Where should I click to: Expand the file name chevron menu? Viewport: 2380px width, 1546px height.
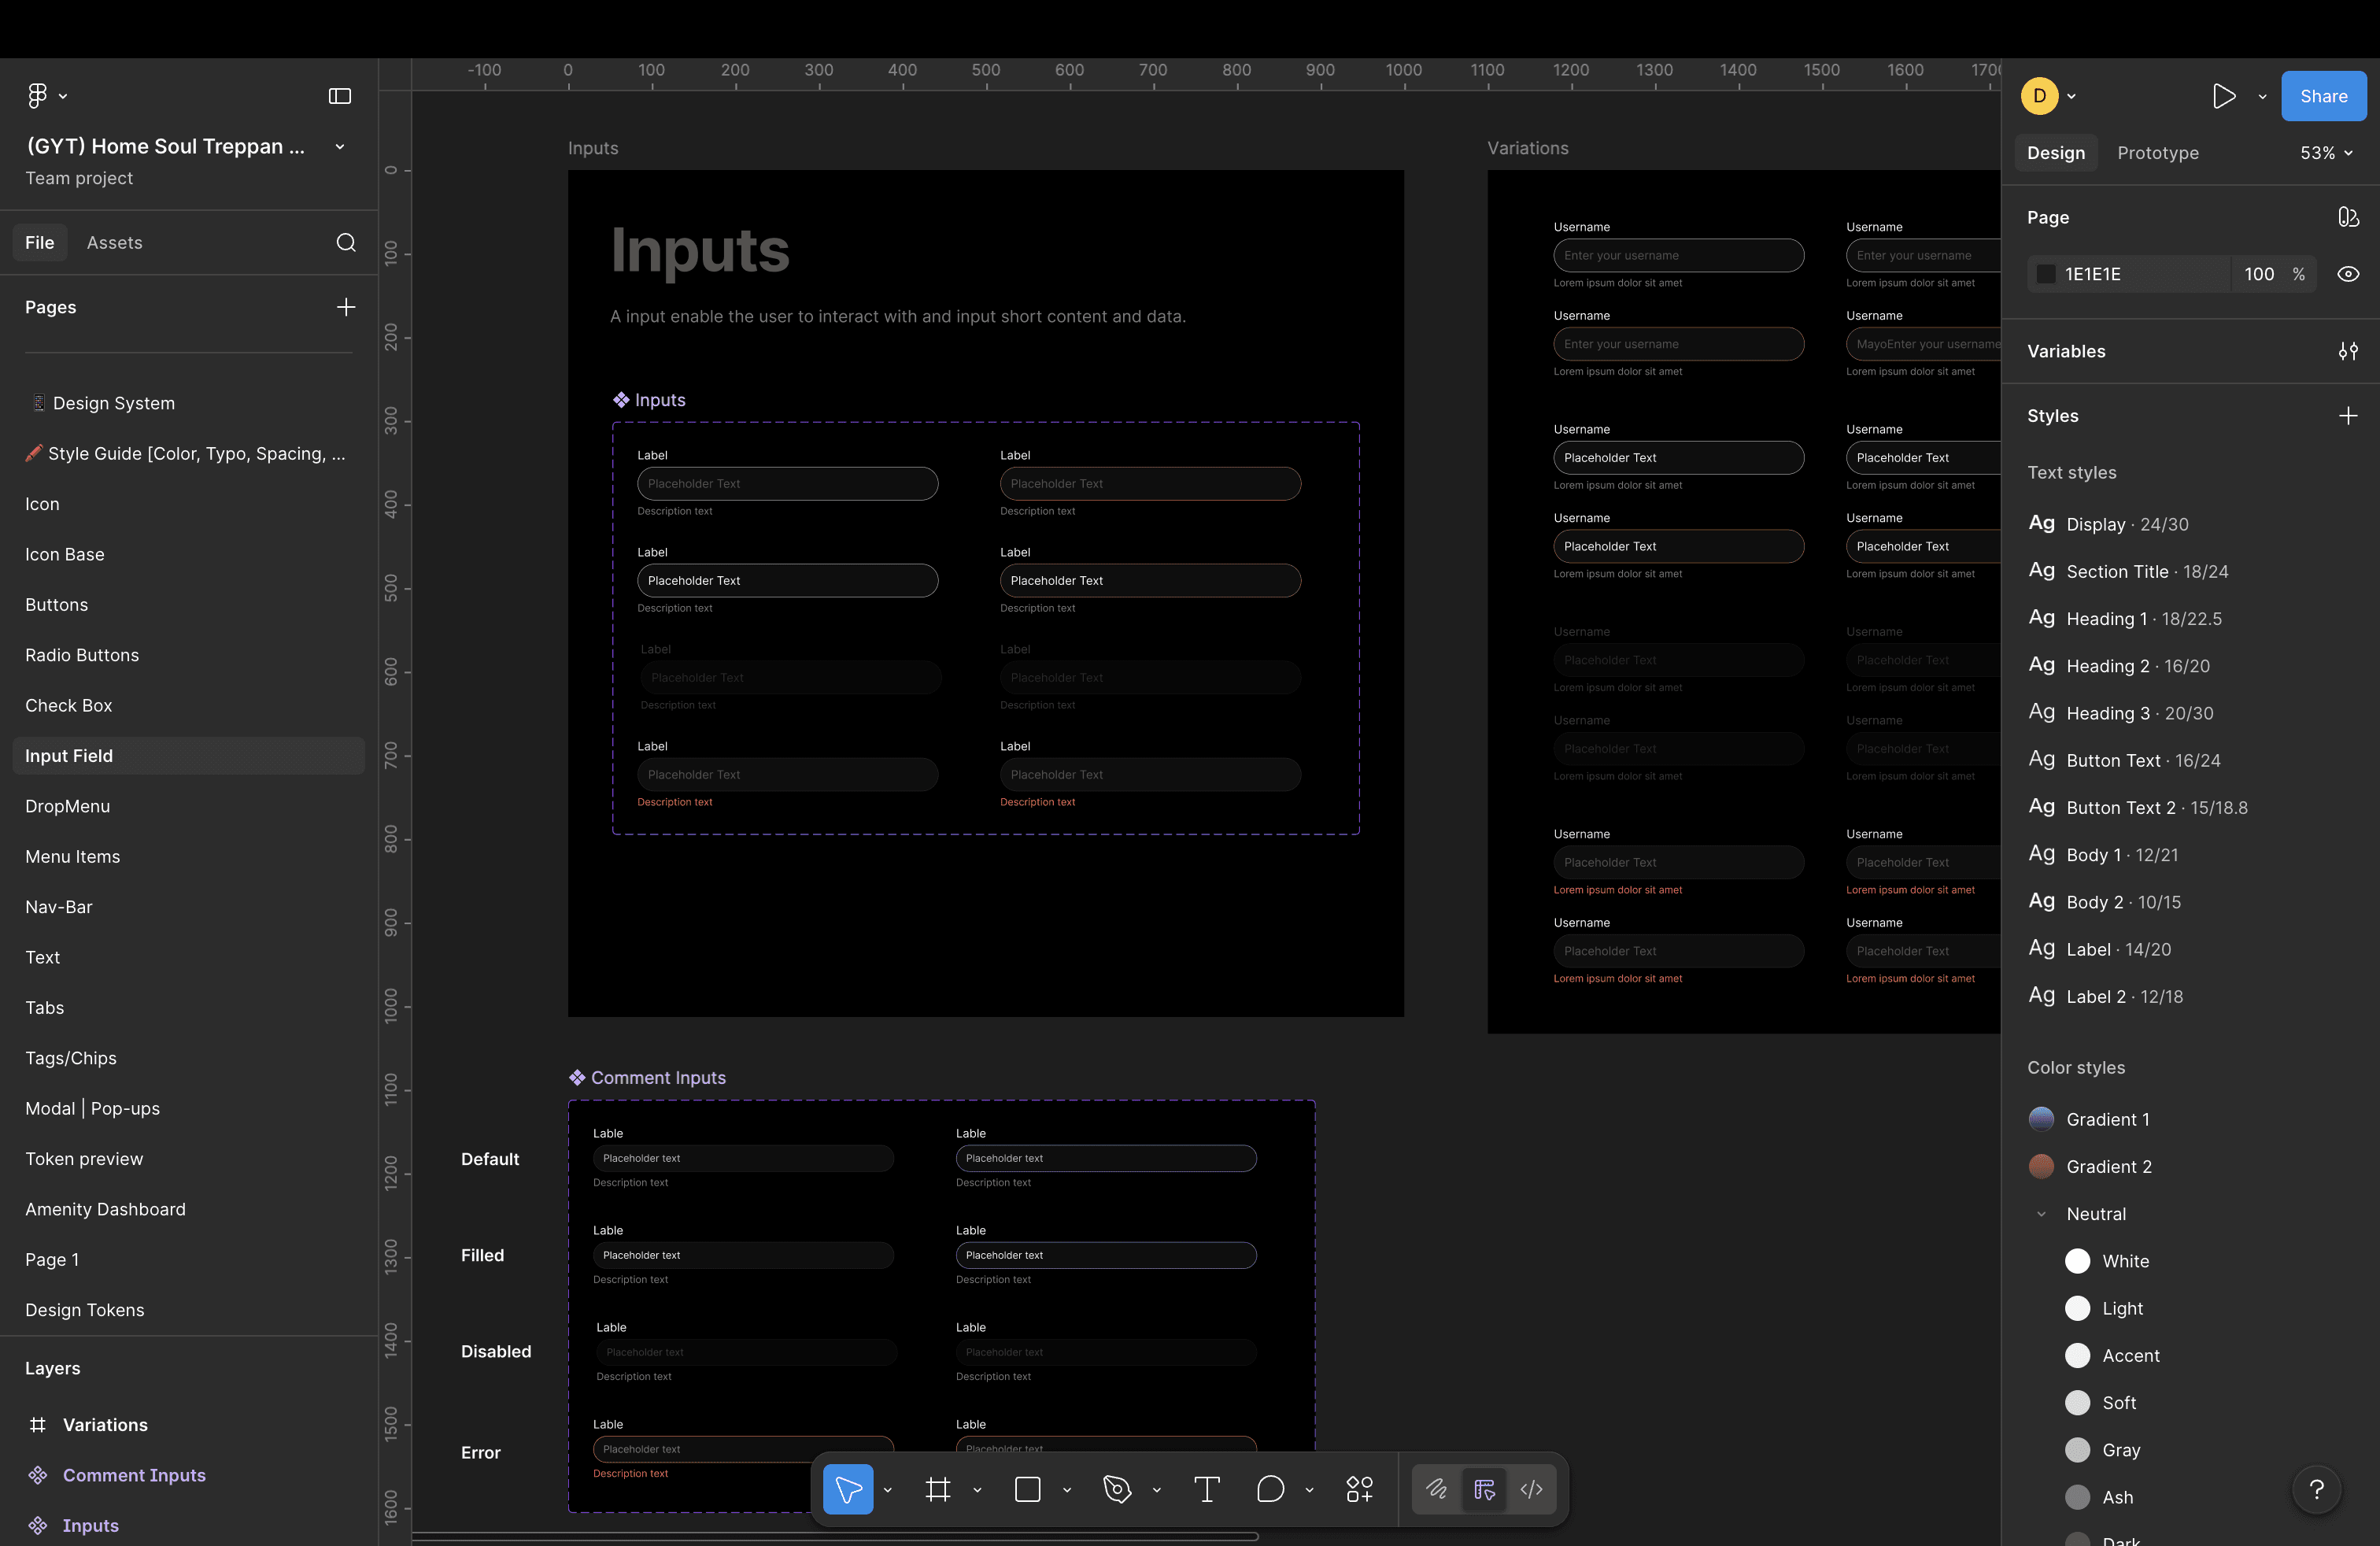(340, 147)
